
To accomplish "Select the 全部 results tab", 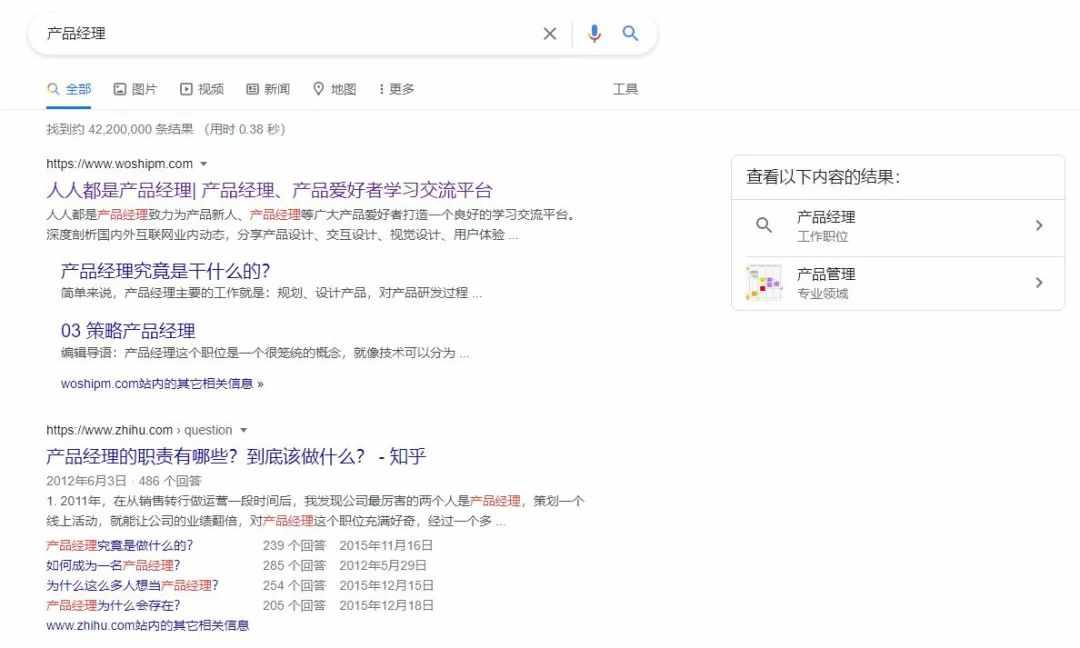I will click(69, 89).
